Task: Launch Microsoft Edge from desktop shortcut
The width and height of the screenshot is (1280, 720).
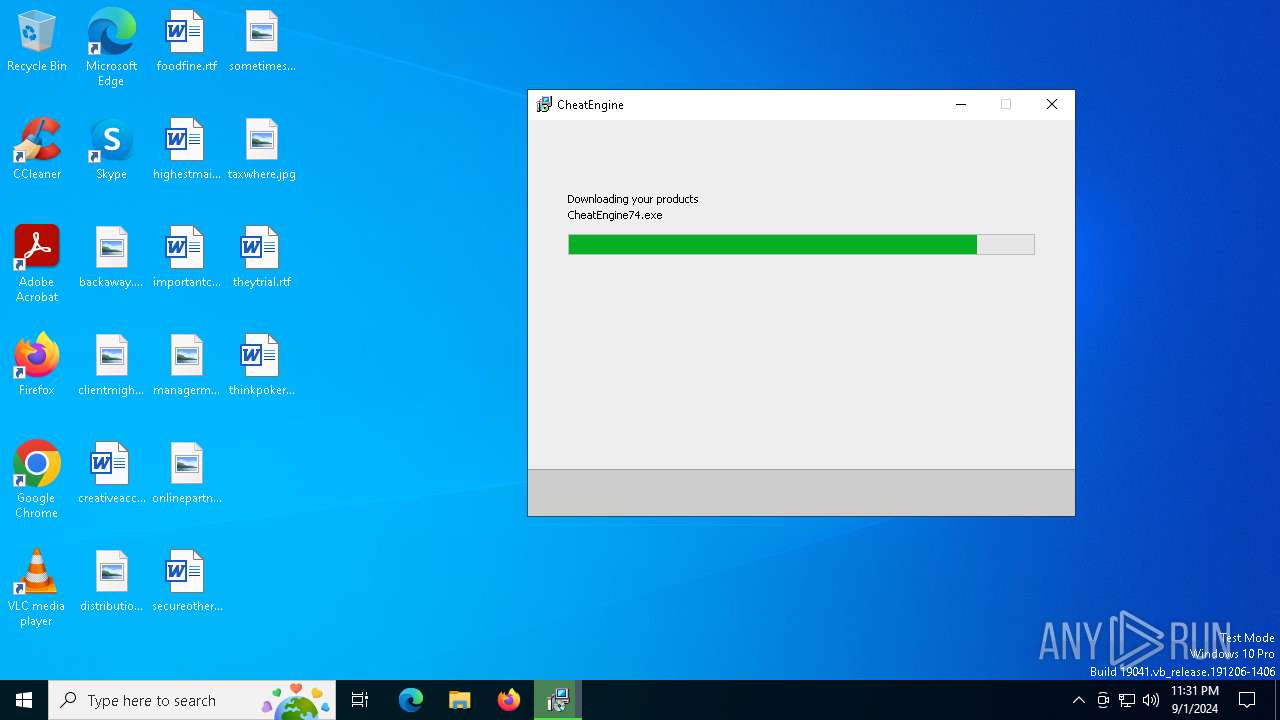Action: (111, 48)
